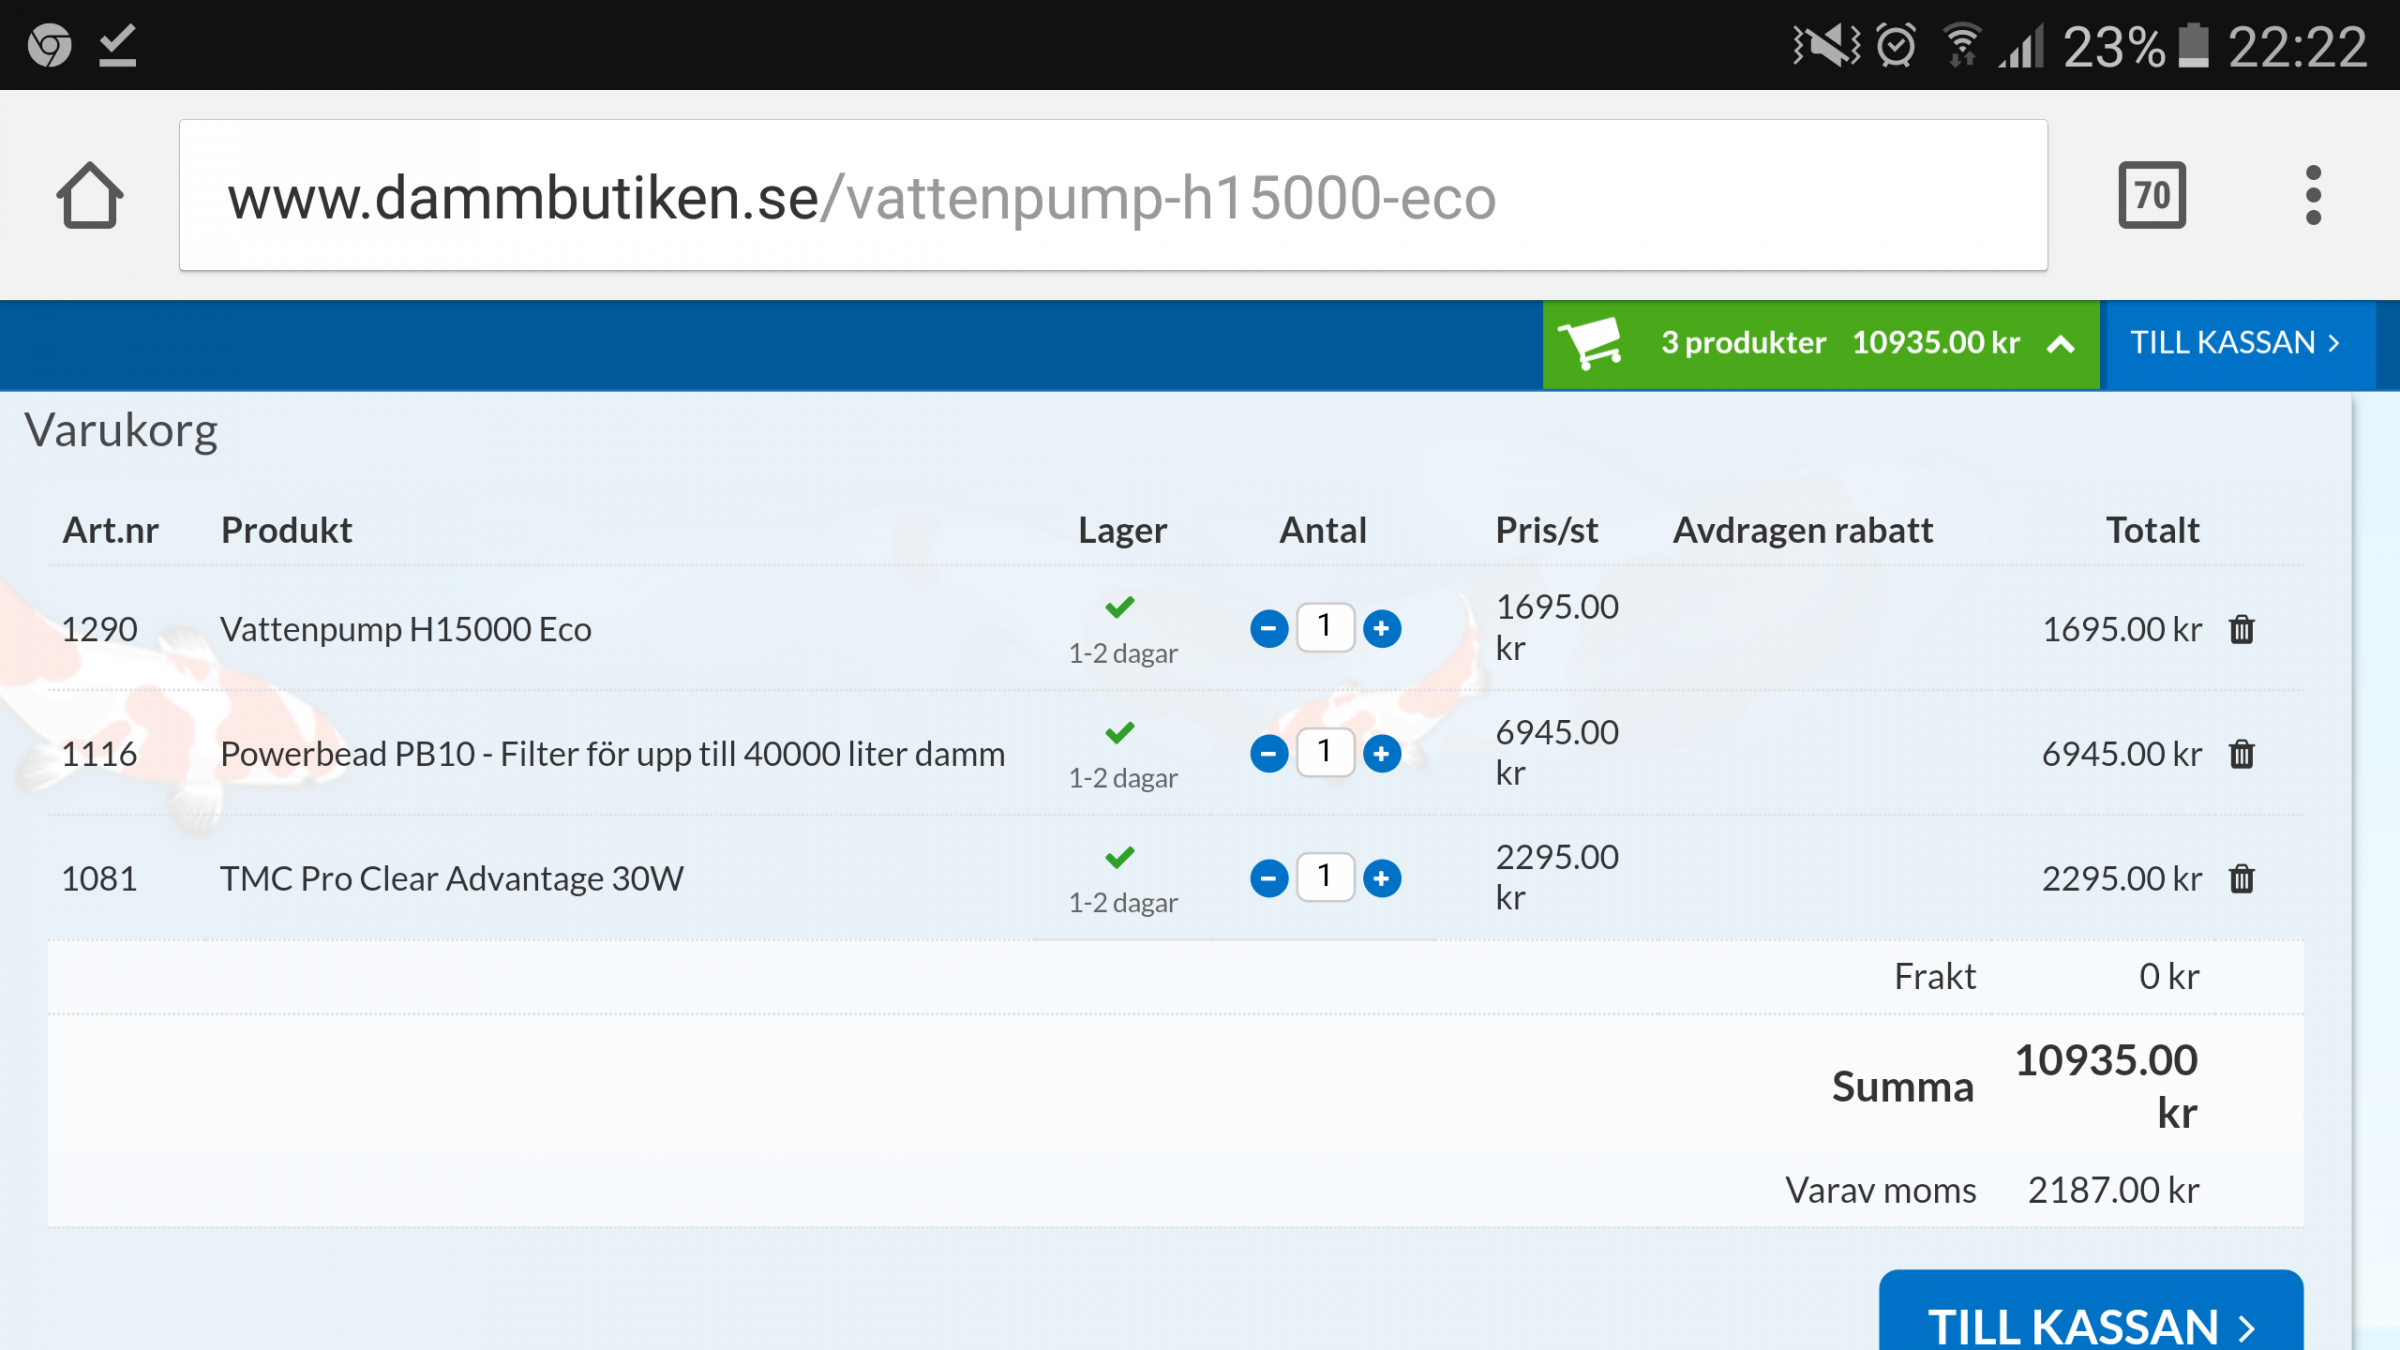
Task: Click the Varukorg heading
Action: (121, 431)
